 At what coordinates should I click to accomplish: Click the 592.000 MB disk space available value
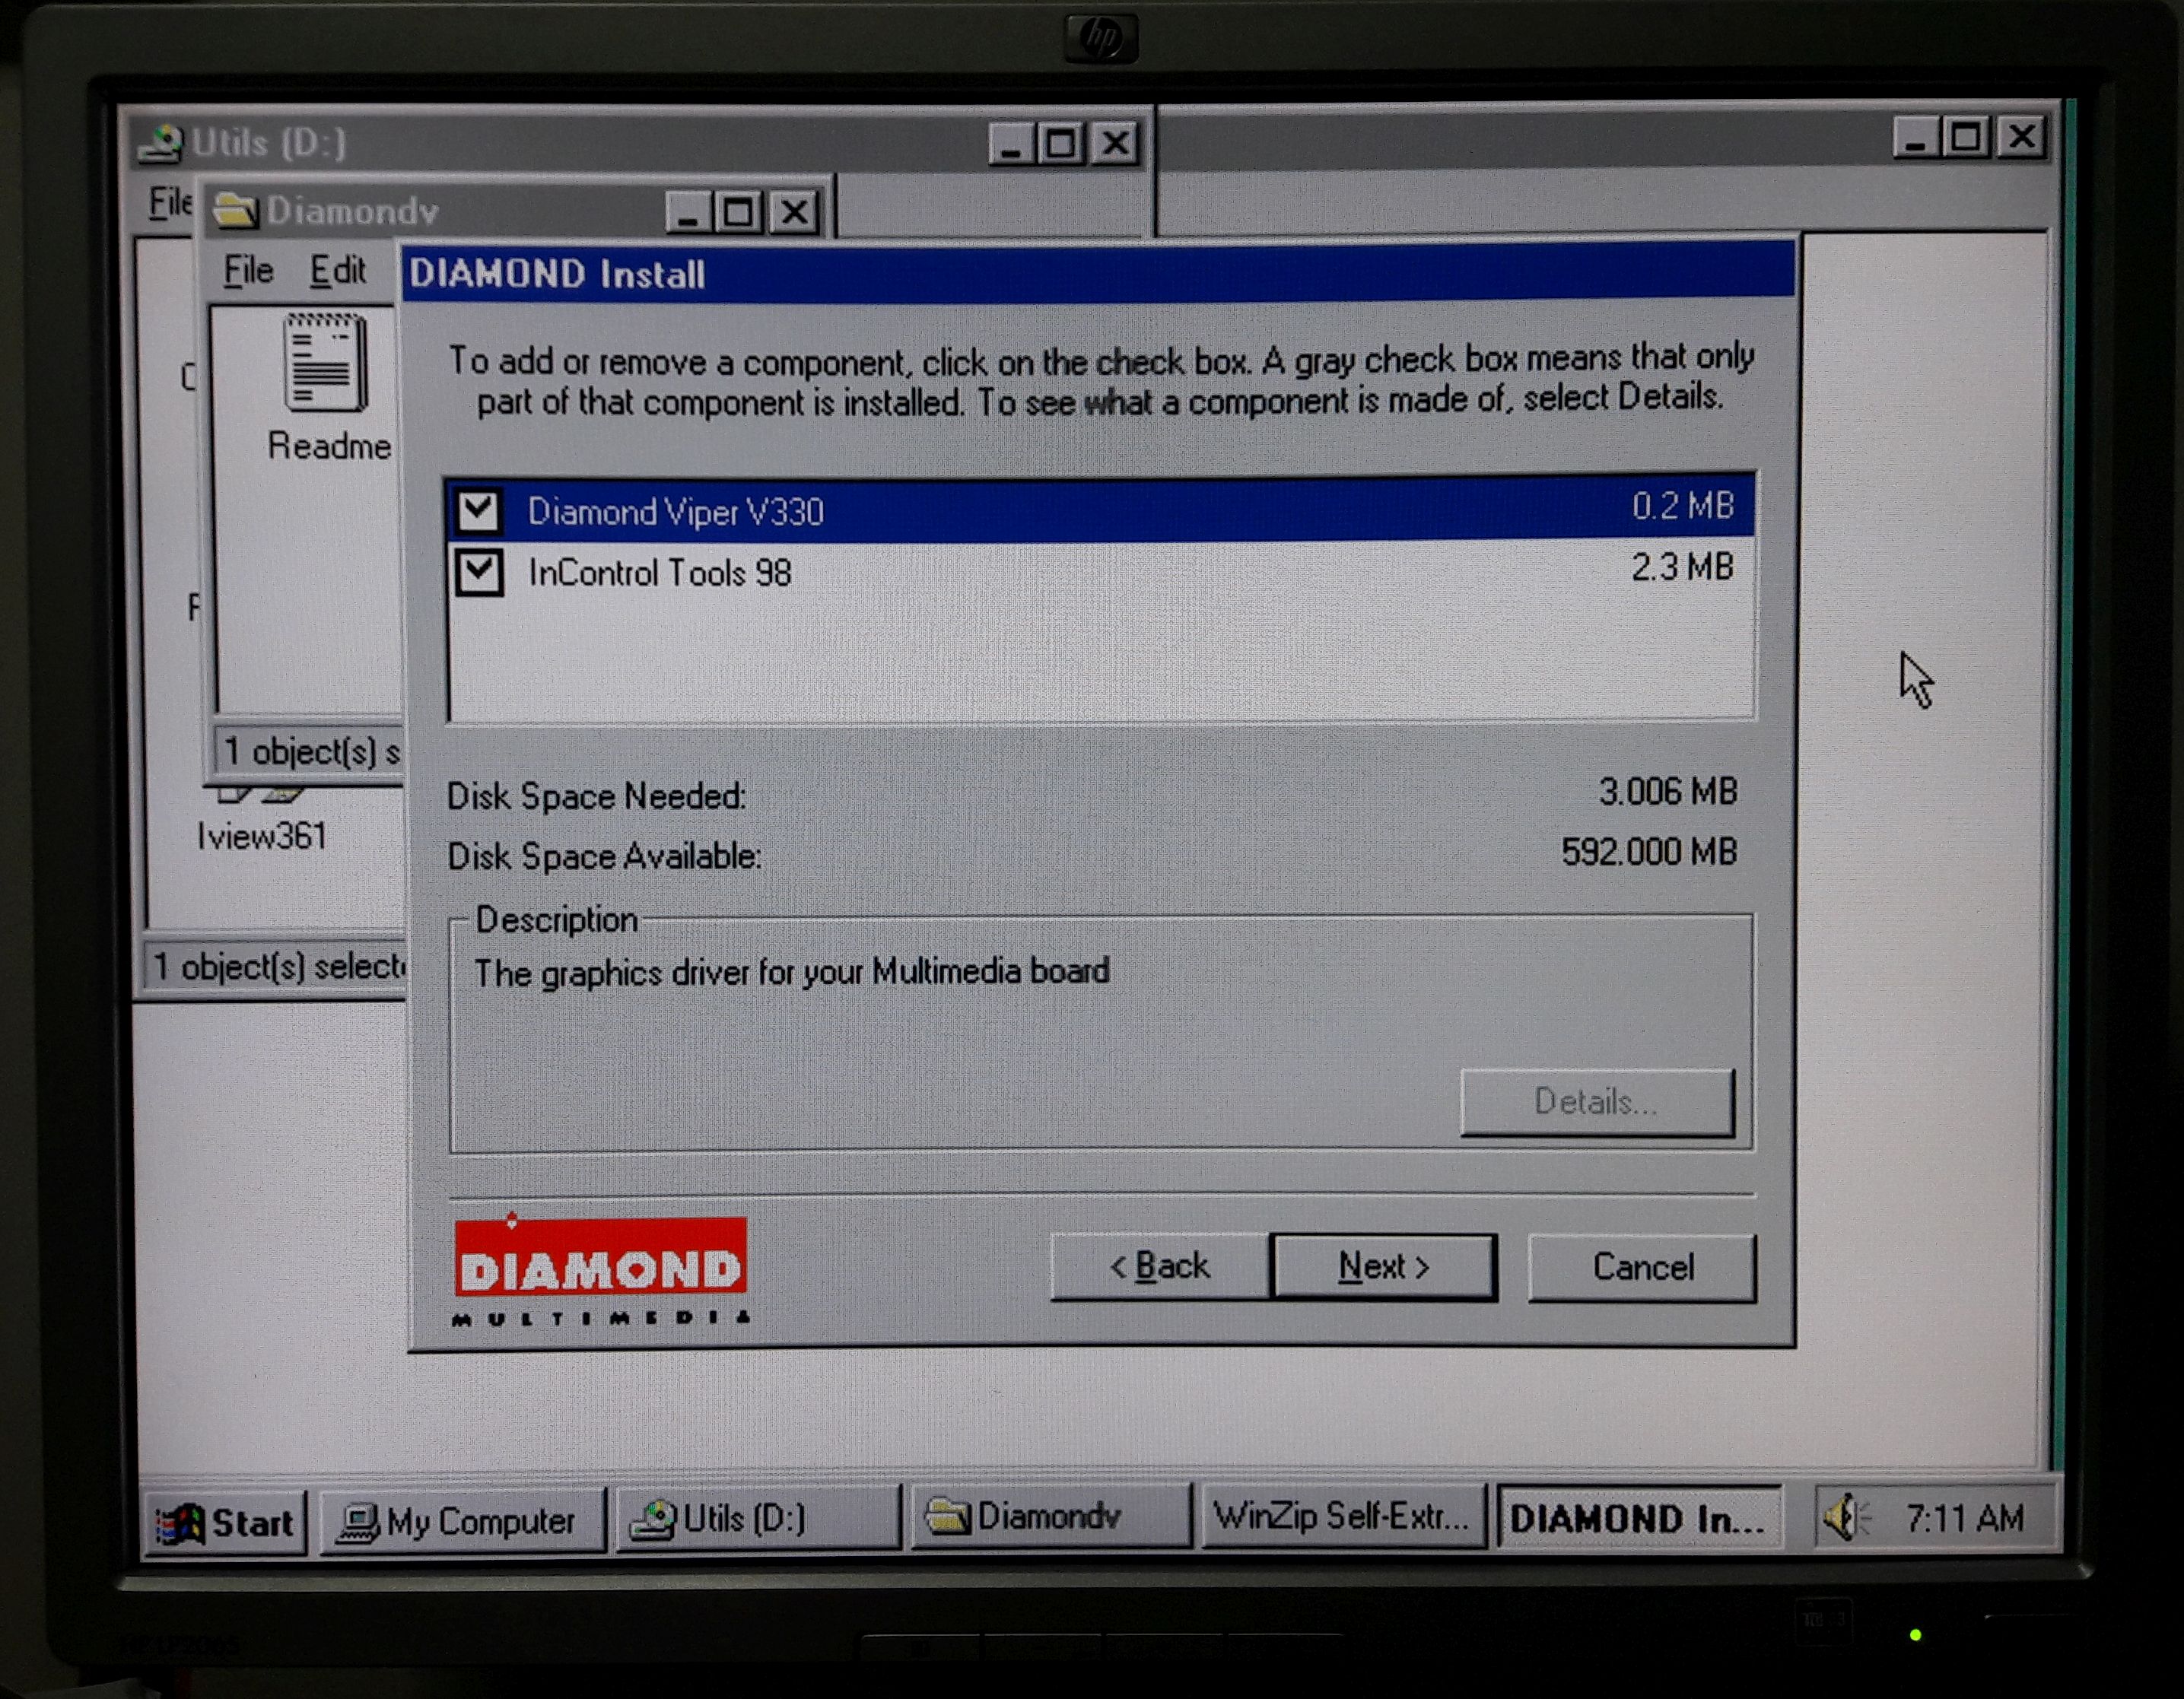1649,852
